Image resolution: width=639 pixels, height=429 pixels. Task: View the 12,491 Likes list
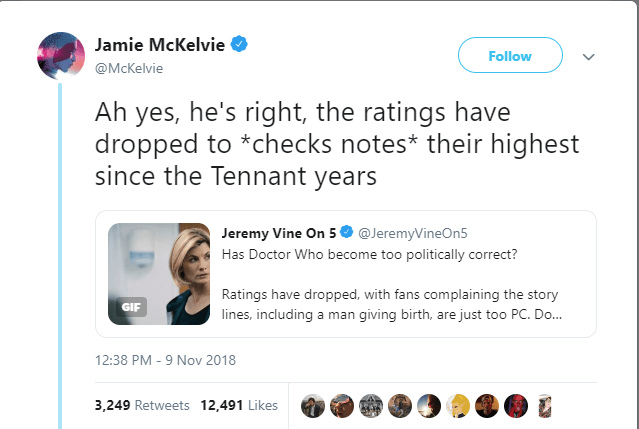coord(239,405)
